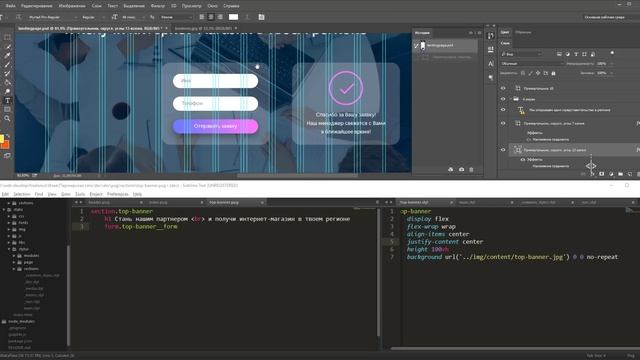Select the Rectangular Marquee tool in Photoshop
The width and height of the screenshot is (640, 360).
tap(7, 37)
